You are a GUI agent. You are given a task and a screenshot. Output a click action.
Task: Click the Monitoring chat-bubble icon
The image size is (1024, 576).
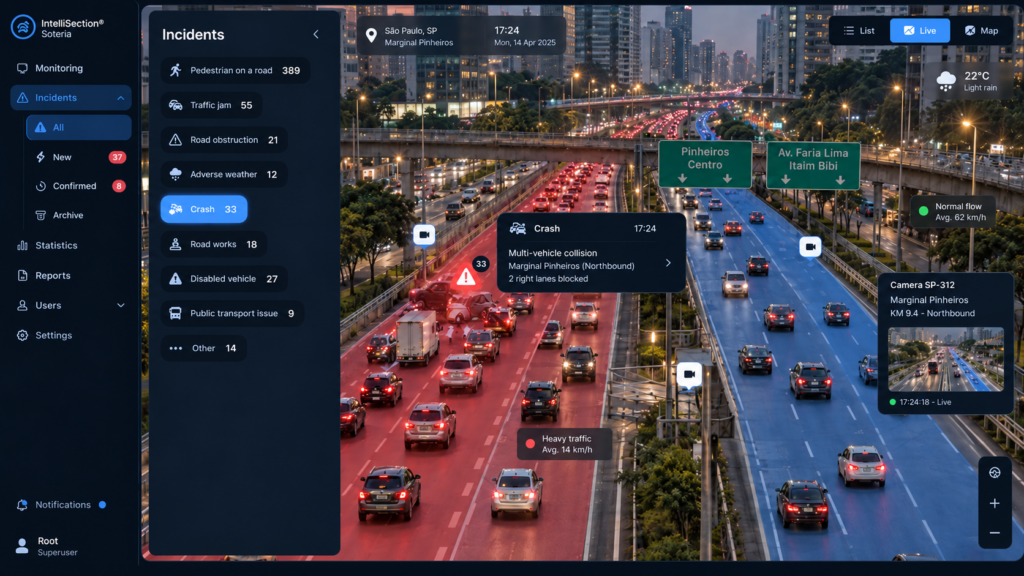point(22,68)
